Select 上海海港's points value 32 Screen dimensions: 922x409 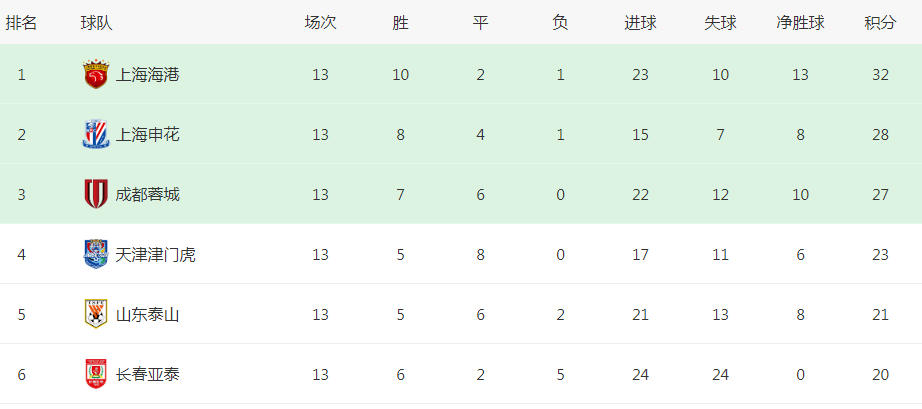coord(880,75)
